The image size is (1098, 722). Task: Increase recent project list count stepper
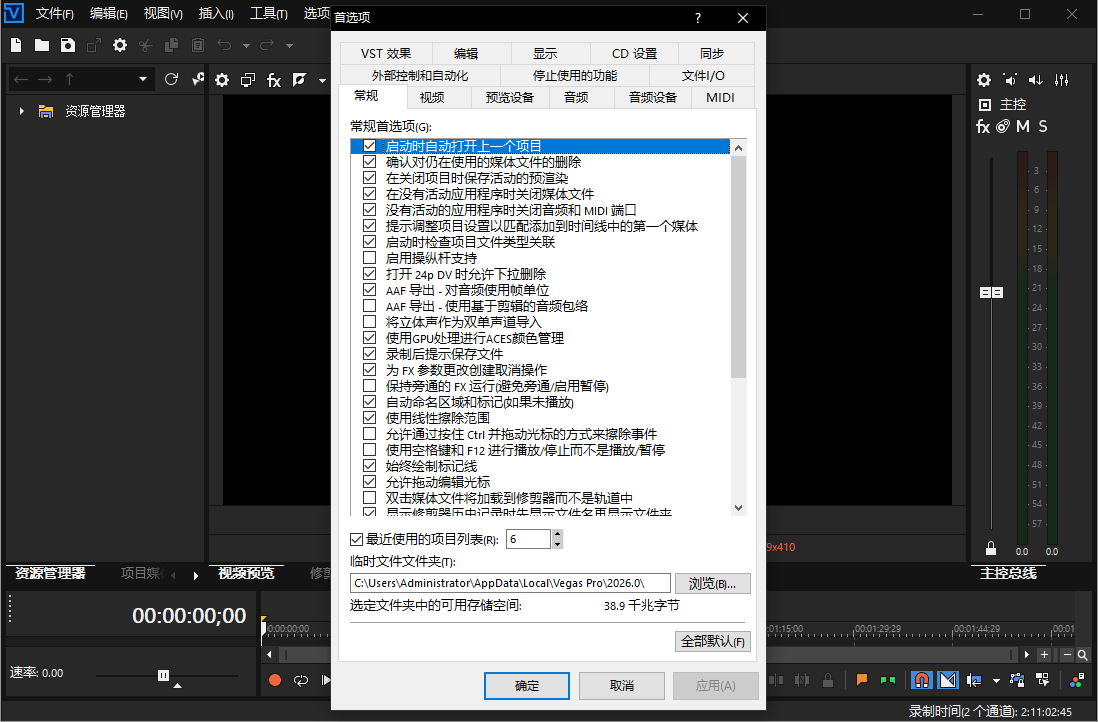tap(557, 535)
